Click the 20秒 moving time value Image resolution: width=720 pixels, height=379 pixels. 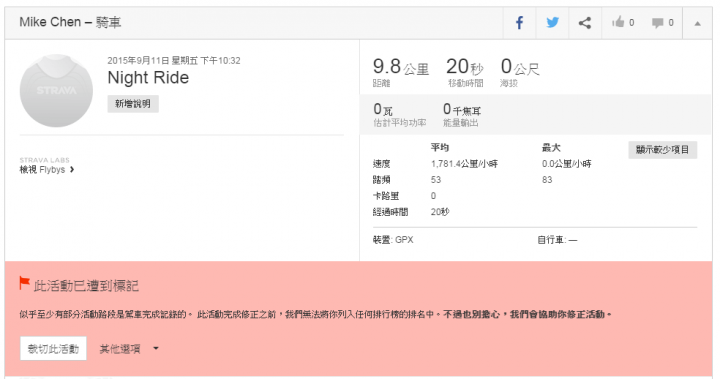point(465,67)
